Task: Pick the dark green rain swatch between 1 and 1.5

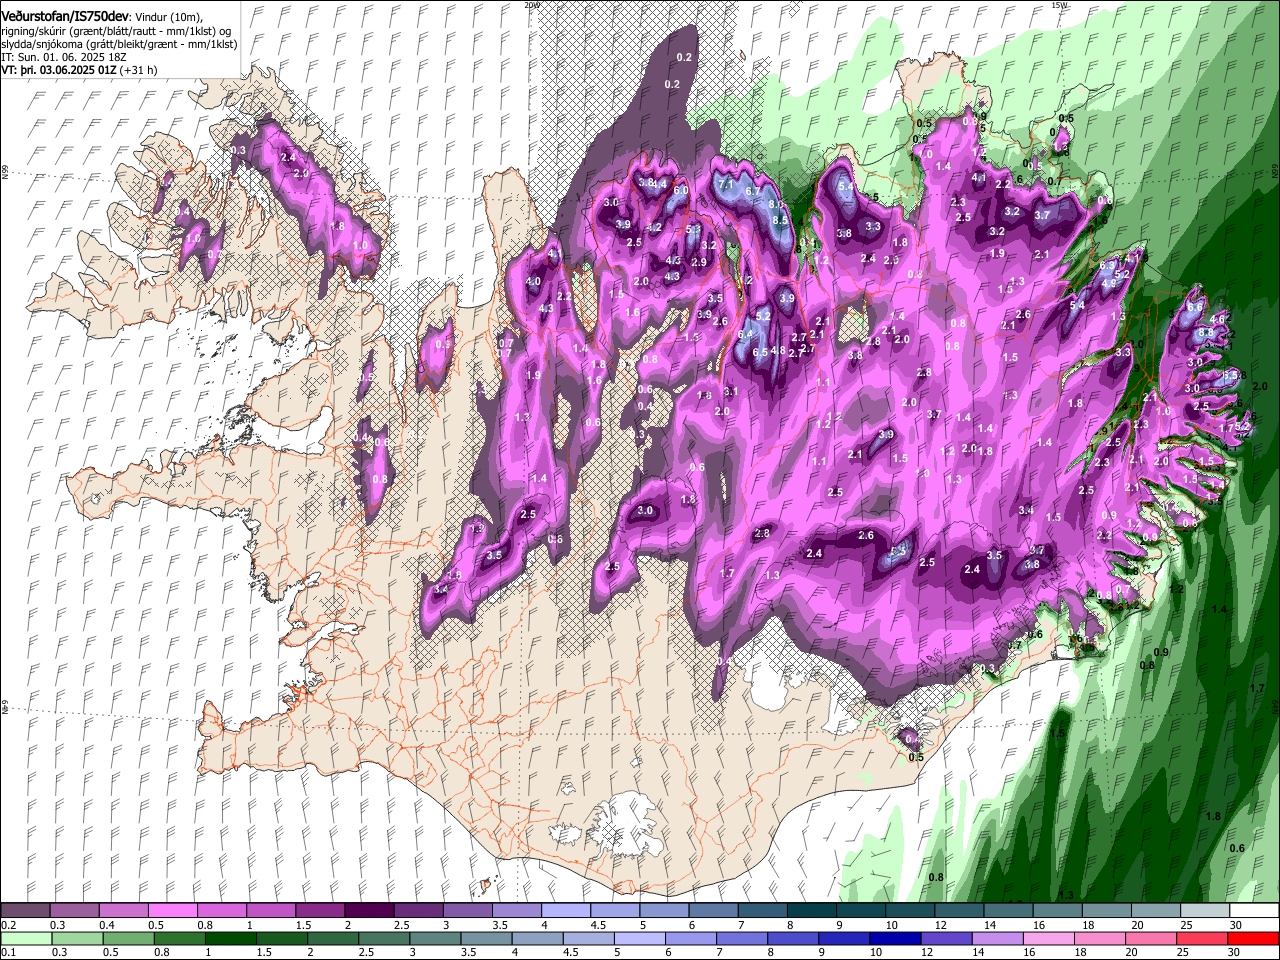Action: pyautogui.click(x=230, y=938)
